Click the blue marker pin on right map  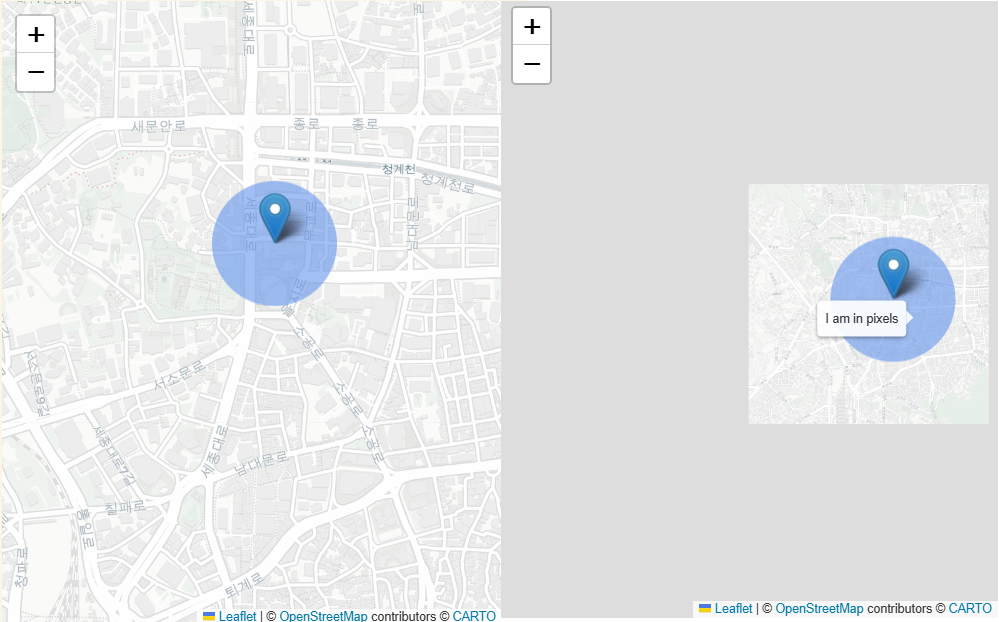coord(893,273)
